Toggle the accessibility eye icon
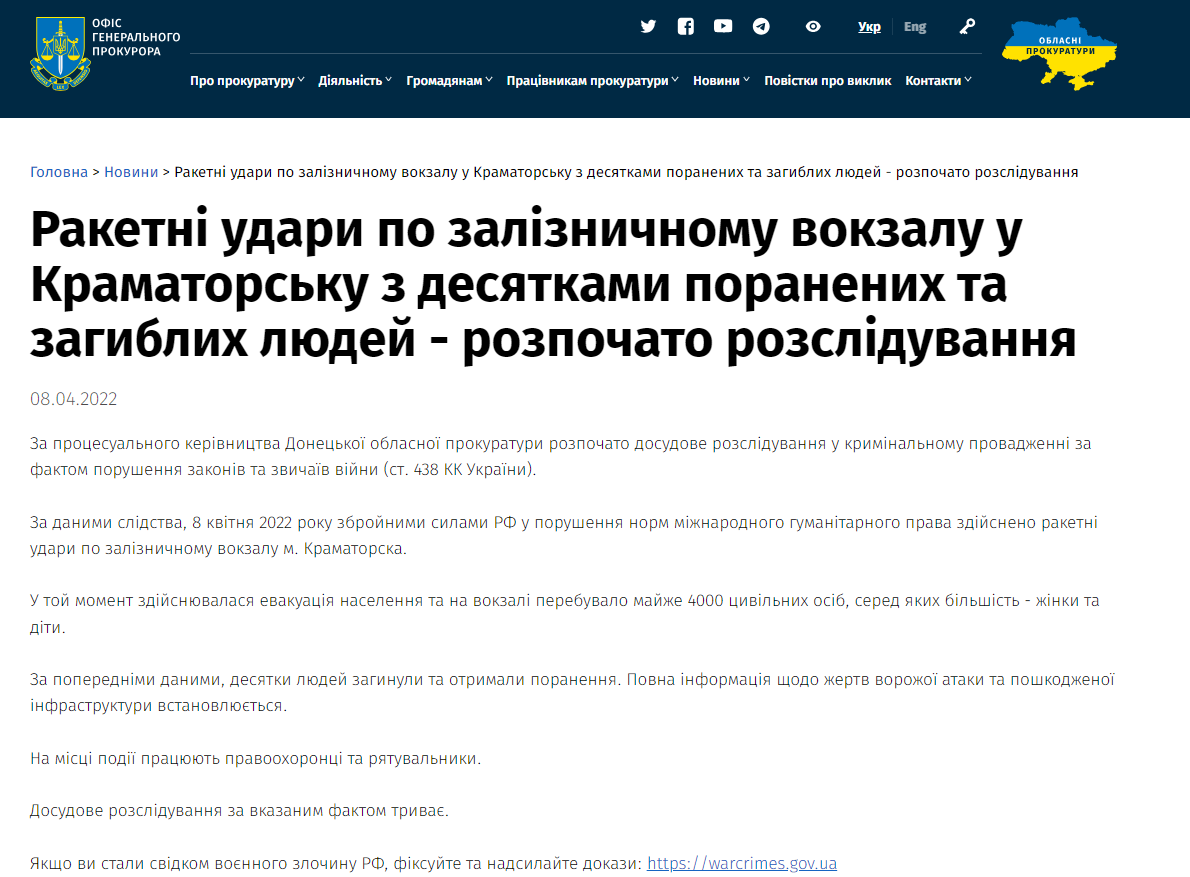 click(812, 26)
